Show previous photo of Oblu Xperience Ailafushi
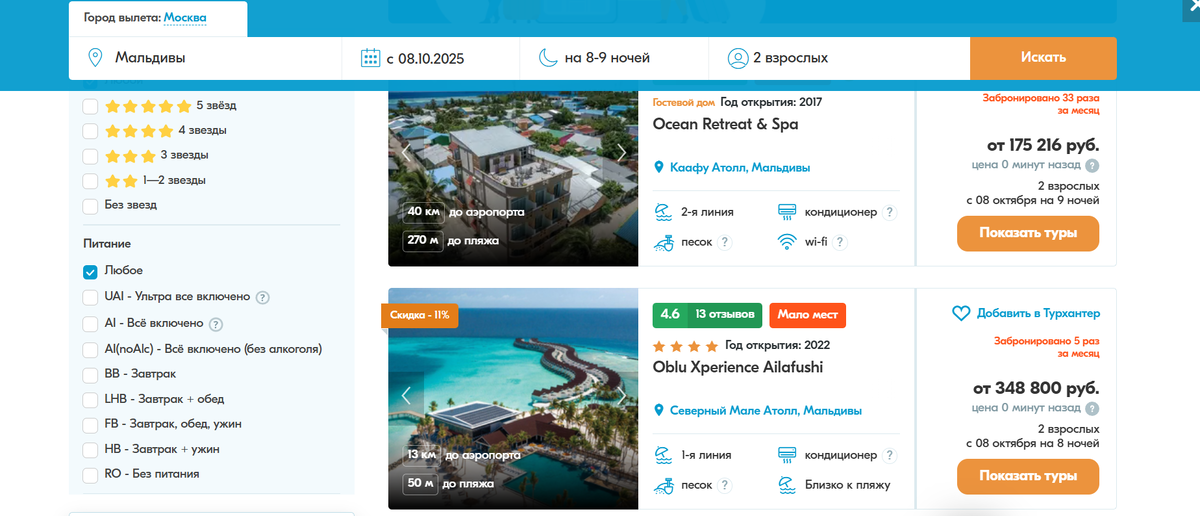 (x=406, y=395)
